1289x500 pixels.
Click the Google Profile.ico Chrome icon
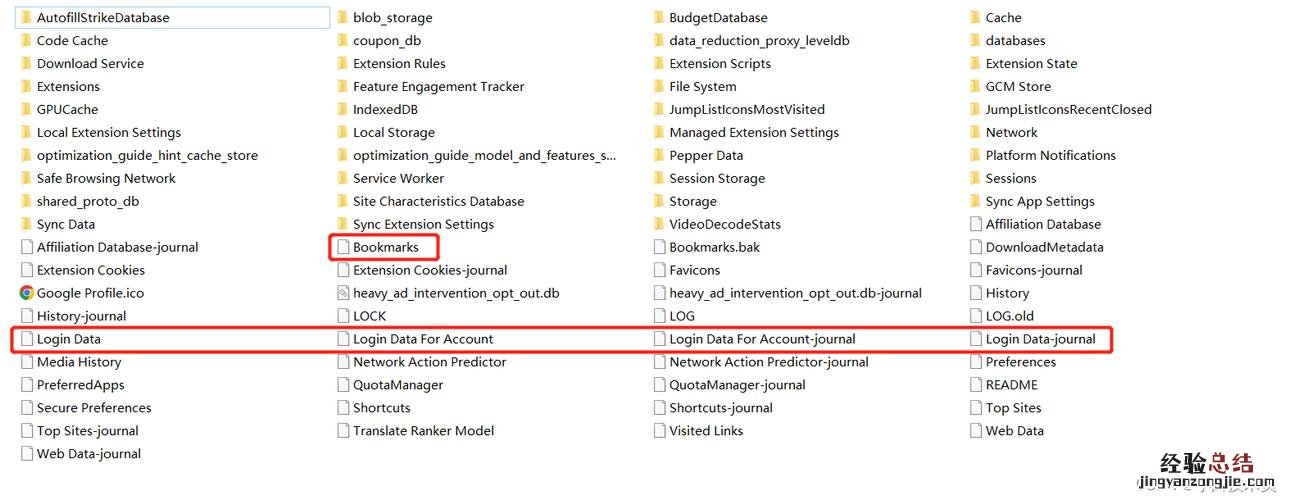[26, 293]
